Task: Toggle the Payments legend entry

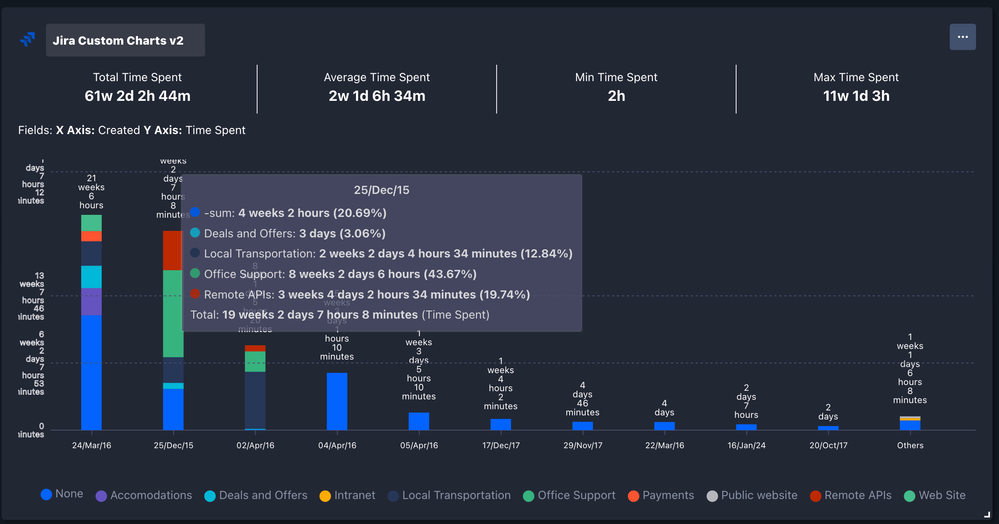Action: point(661,495)
